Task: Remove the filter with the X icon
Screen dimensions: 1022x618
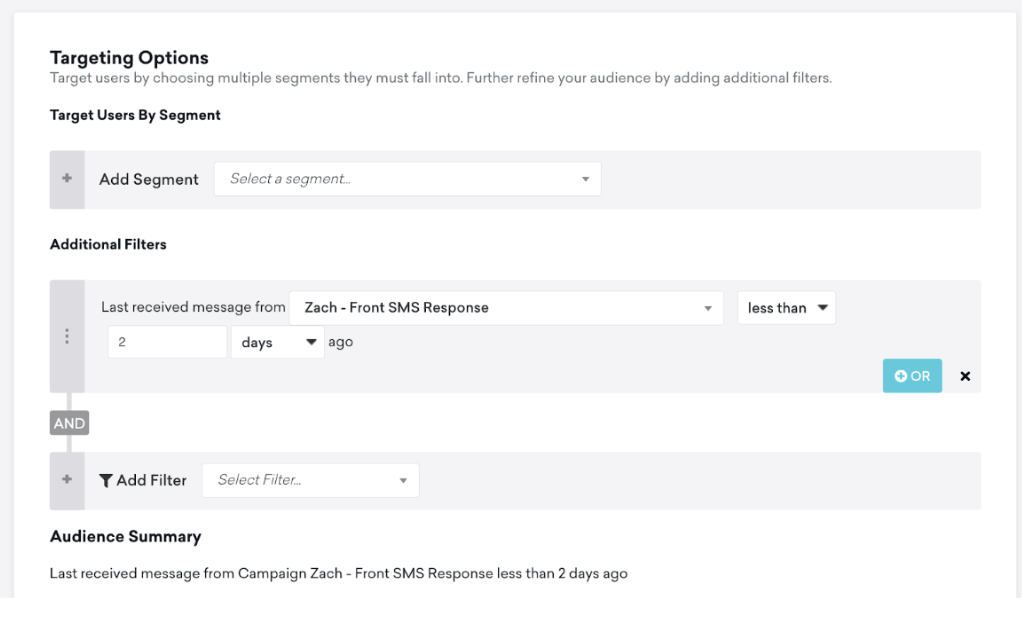Action: pyautogui.click(x=965, y=376)
